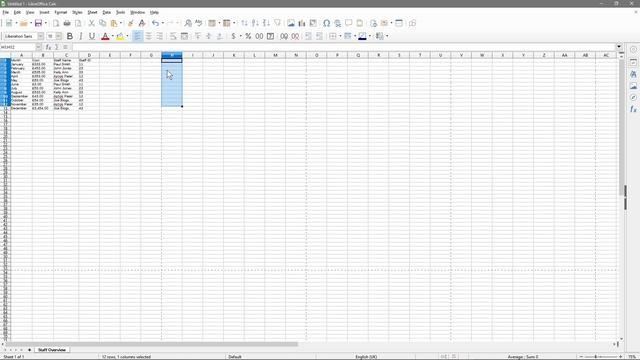This screenshot has height=360, width=640.
Task: Insert an image via toolbar icon
Action: click(x=291, y=23)
